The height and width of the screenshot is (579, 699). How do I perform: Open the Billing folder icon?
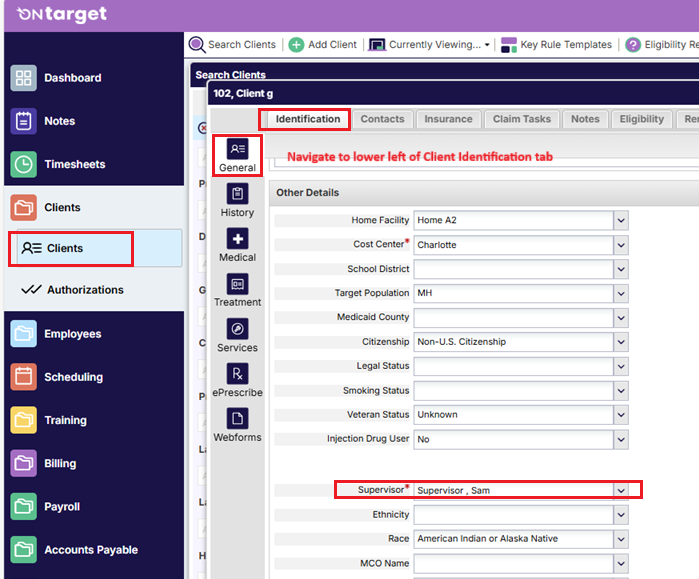(24, 464)
